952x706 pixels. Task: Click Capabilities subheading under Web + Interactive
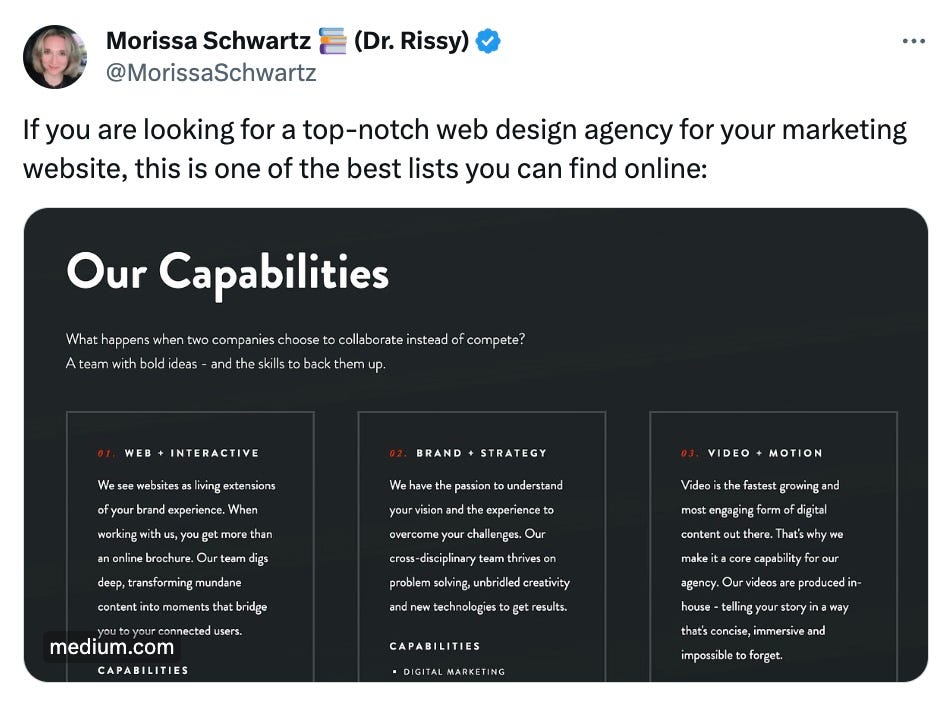[x=143, y=670]
